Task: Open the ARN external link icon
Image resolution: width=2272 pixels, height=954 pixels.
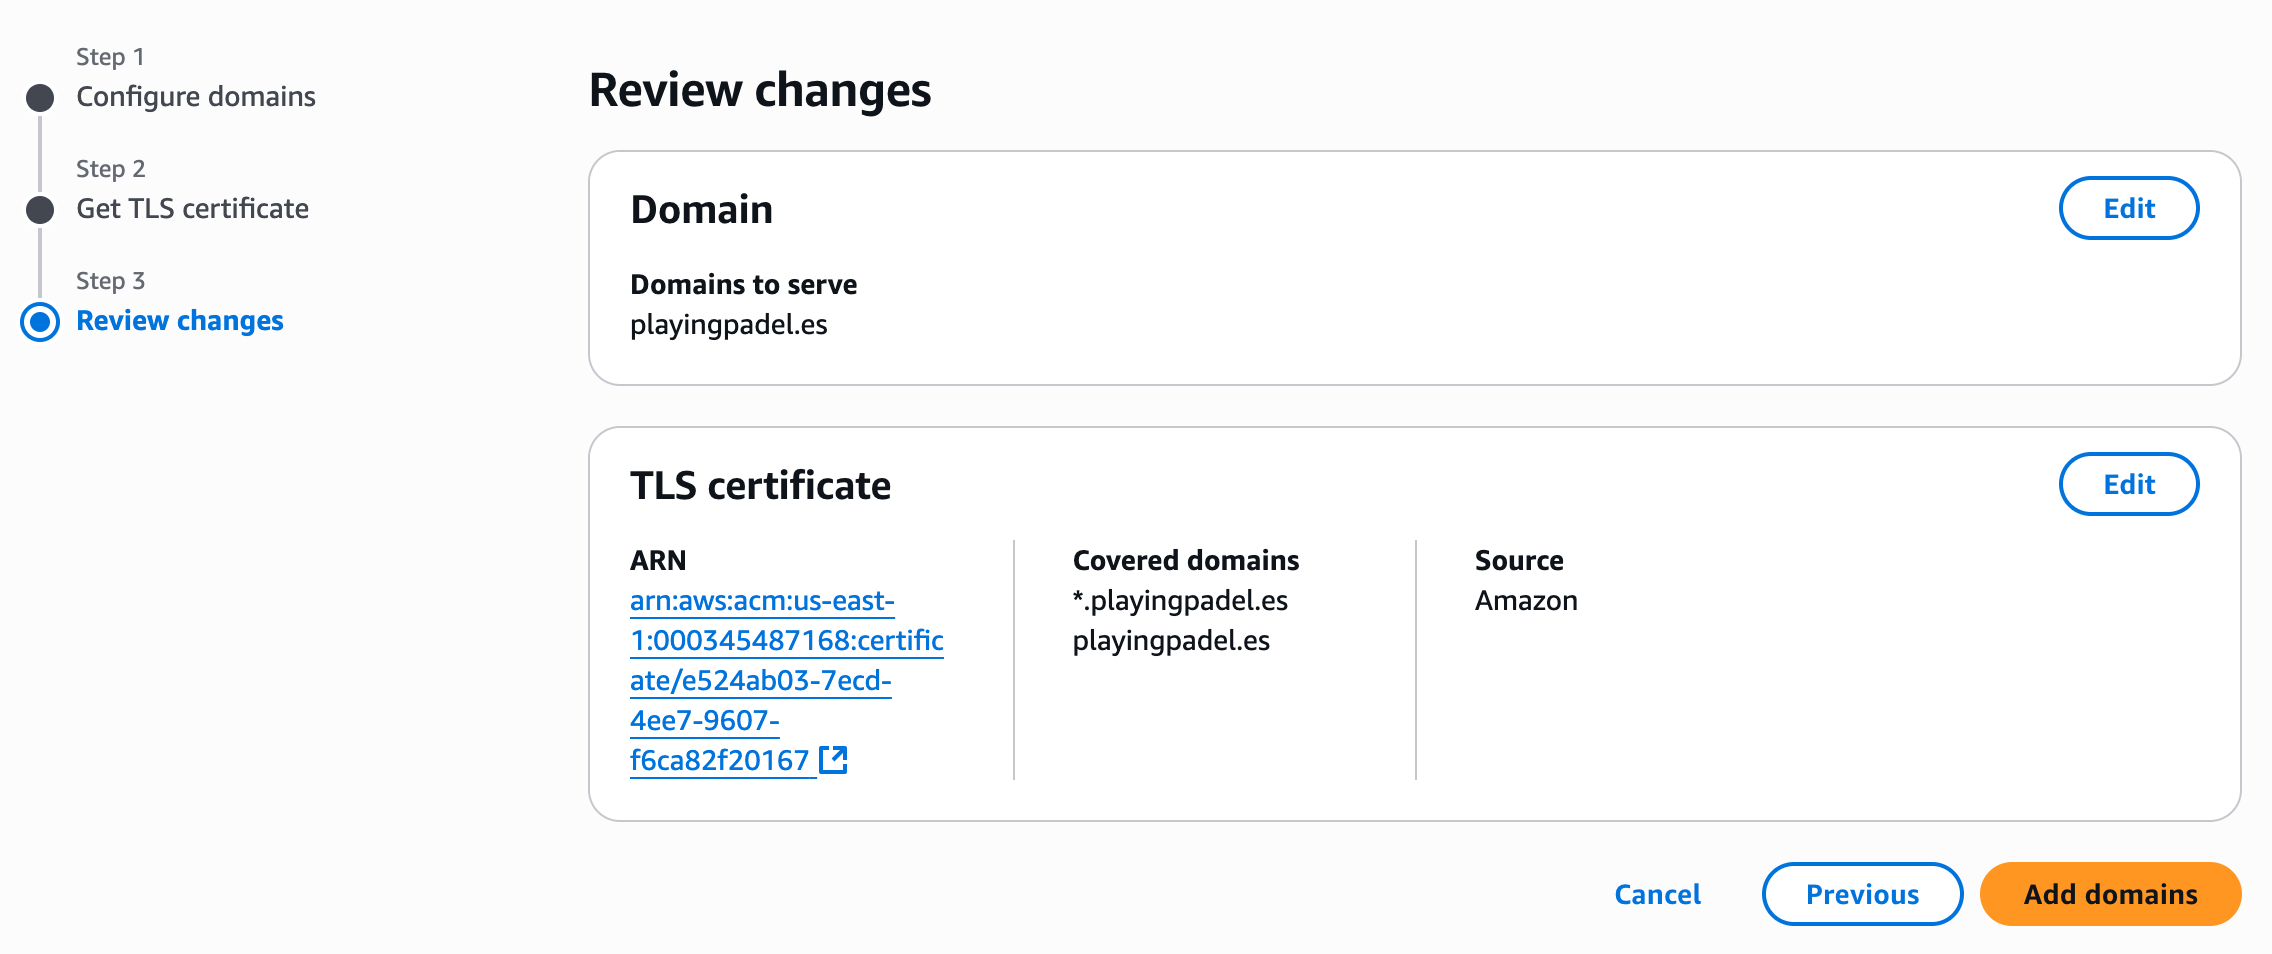Action: [x=833, y=760]
